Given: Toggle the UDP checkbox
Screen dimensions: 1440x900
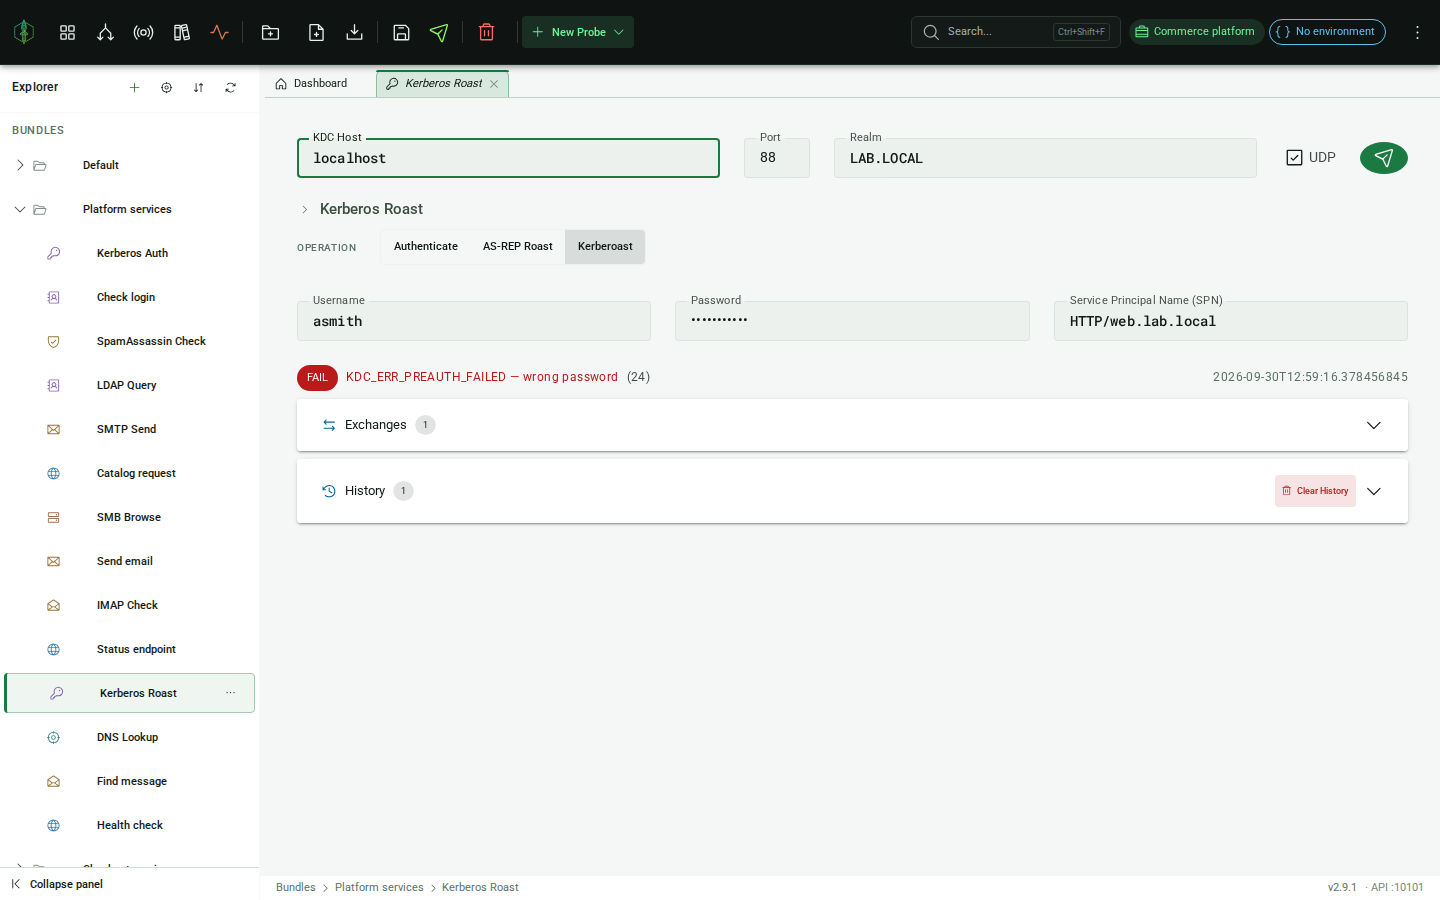Looking at the screenshot, I should coord(1294,158).
